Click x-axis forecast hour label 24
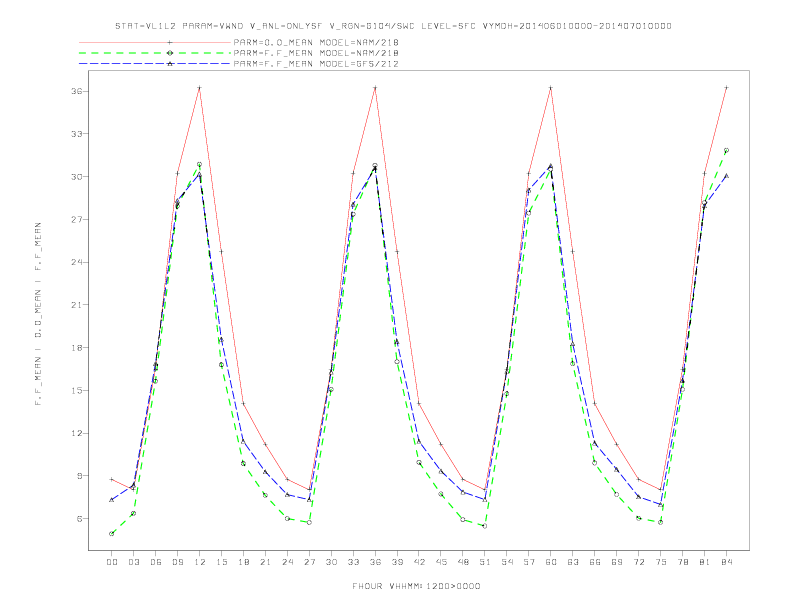This screenshot has width=792, height=612. 287,562
